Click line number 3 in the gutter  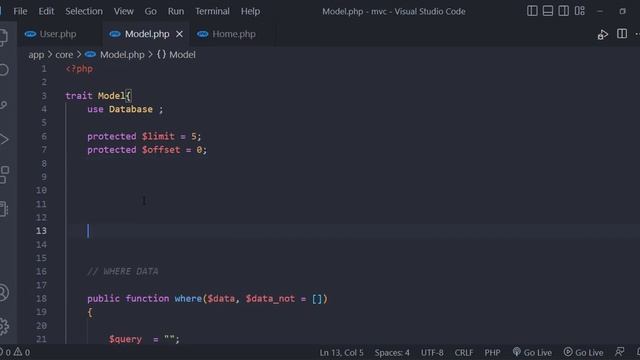tap(44, 96)
